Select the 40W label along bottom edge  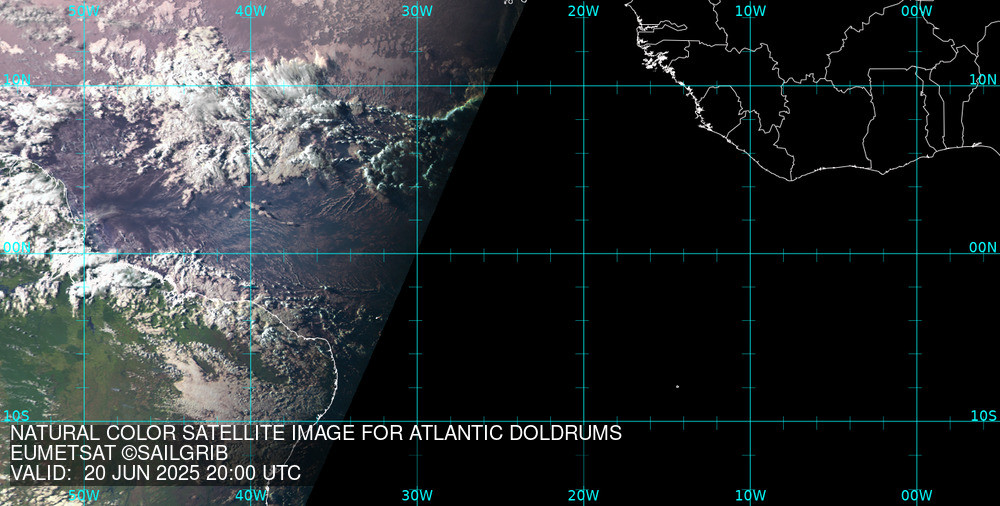(251, 495)
